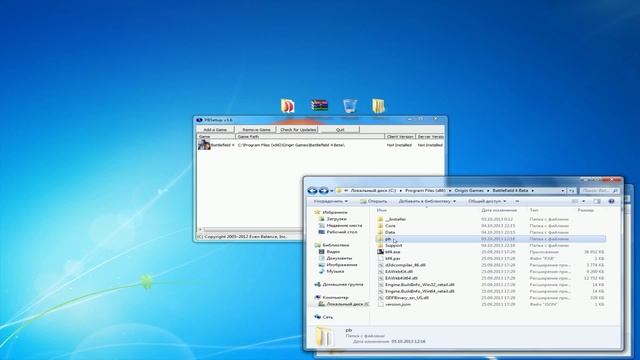The height and width of the screenshot is (360, 640).
Task: Open the Добавить в библиотеку menu
Action: 427,201
